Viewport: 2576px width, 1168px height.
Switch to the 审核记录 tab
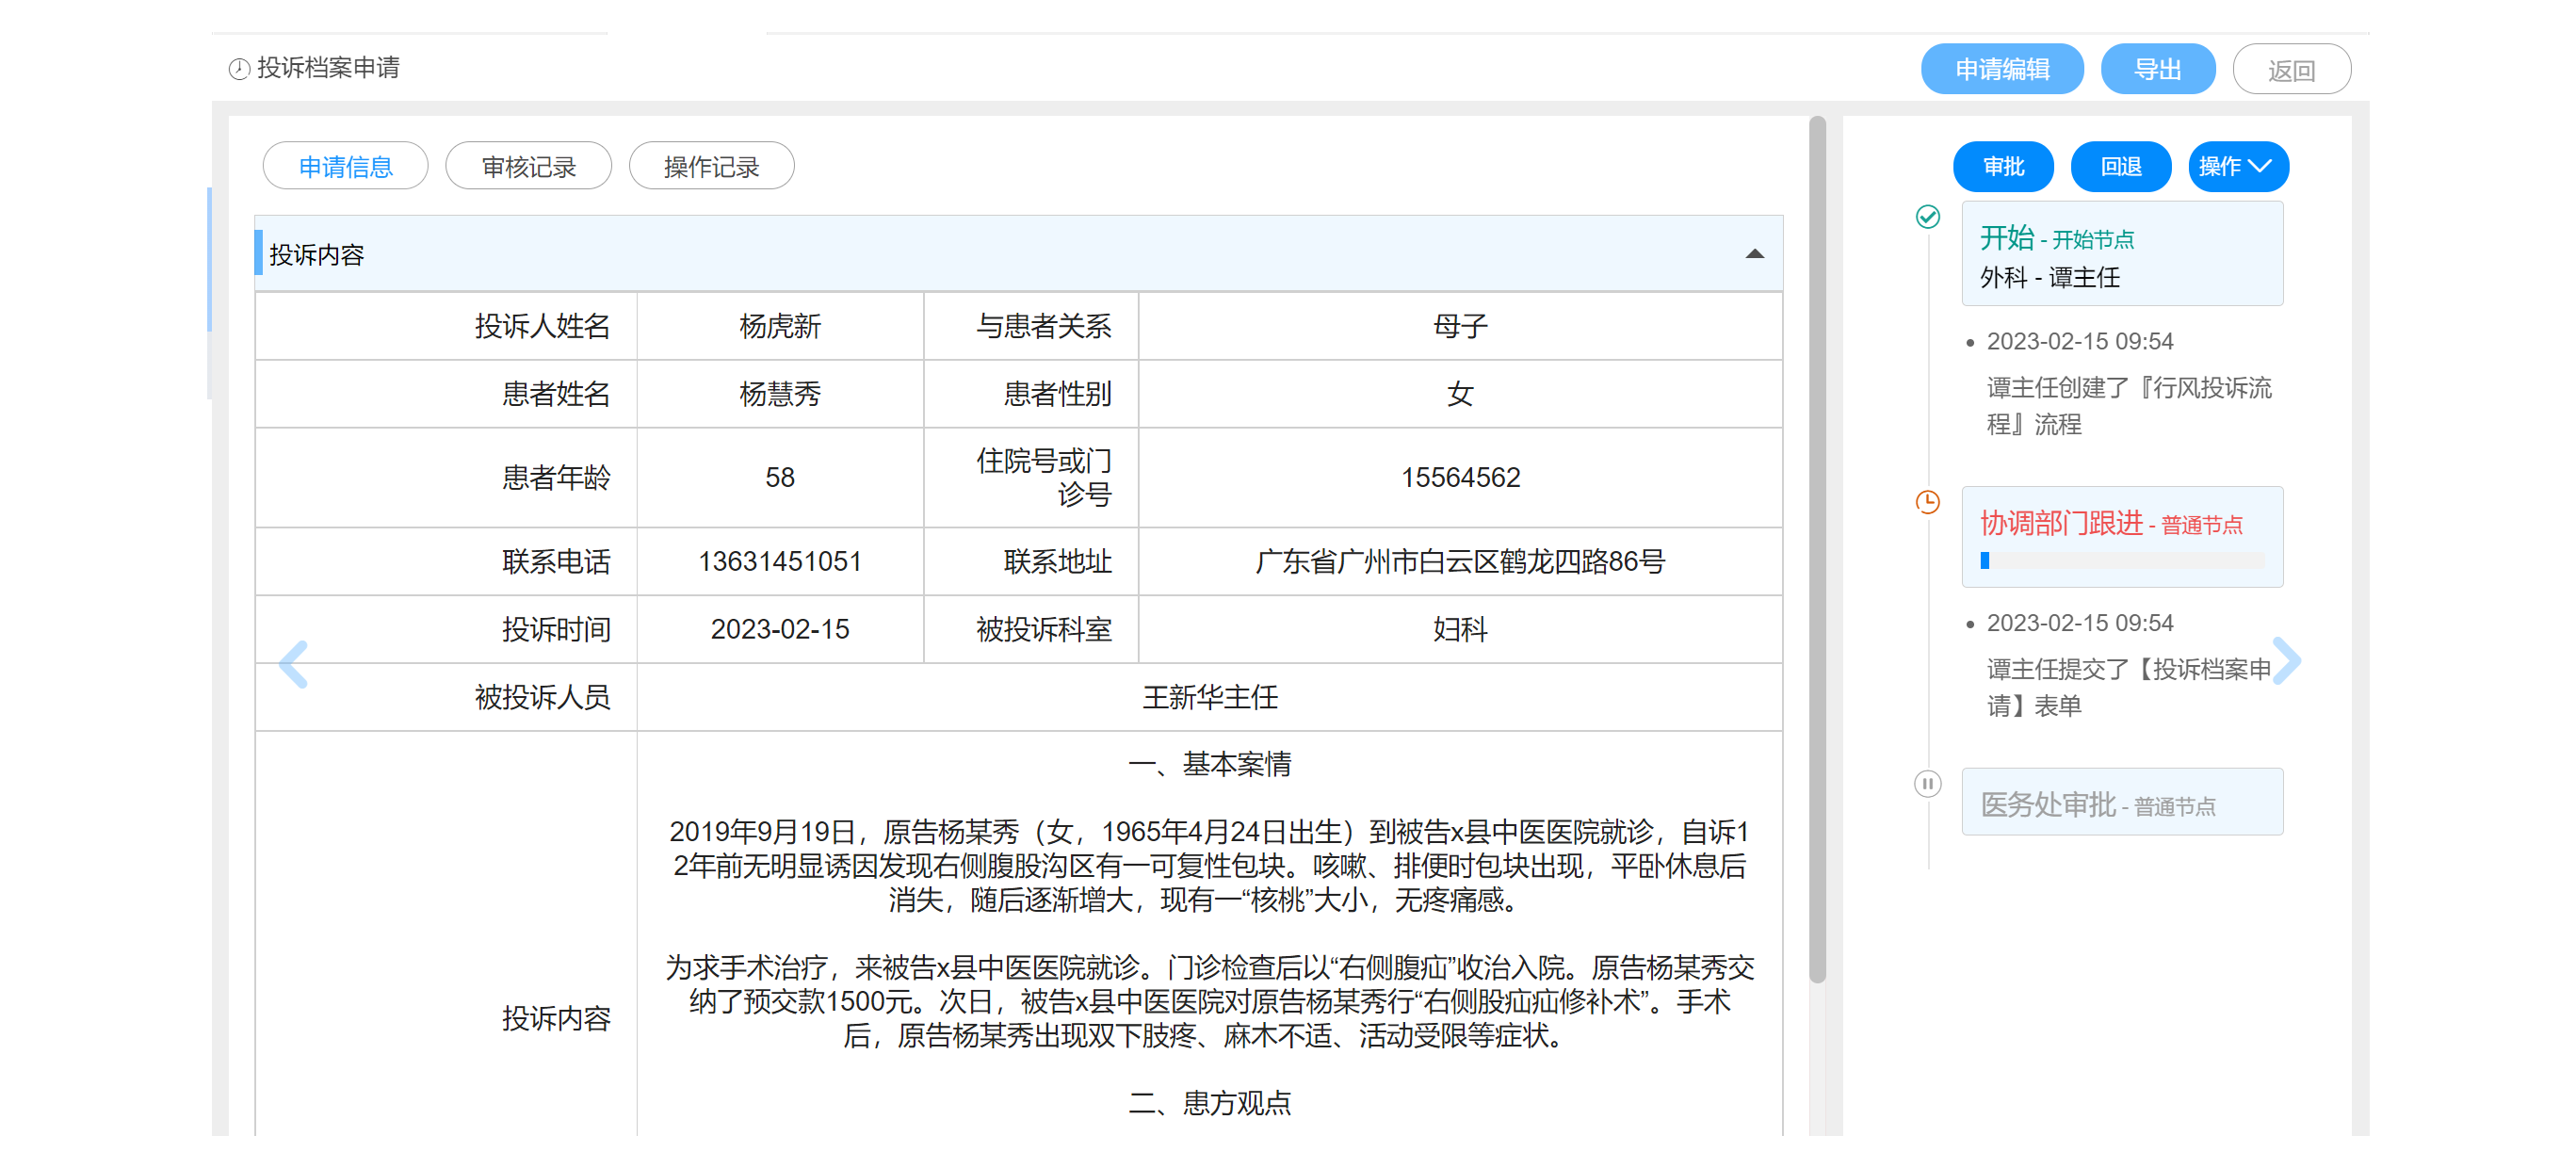(528, 166)
